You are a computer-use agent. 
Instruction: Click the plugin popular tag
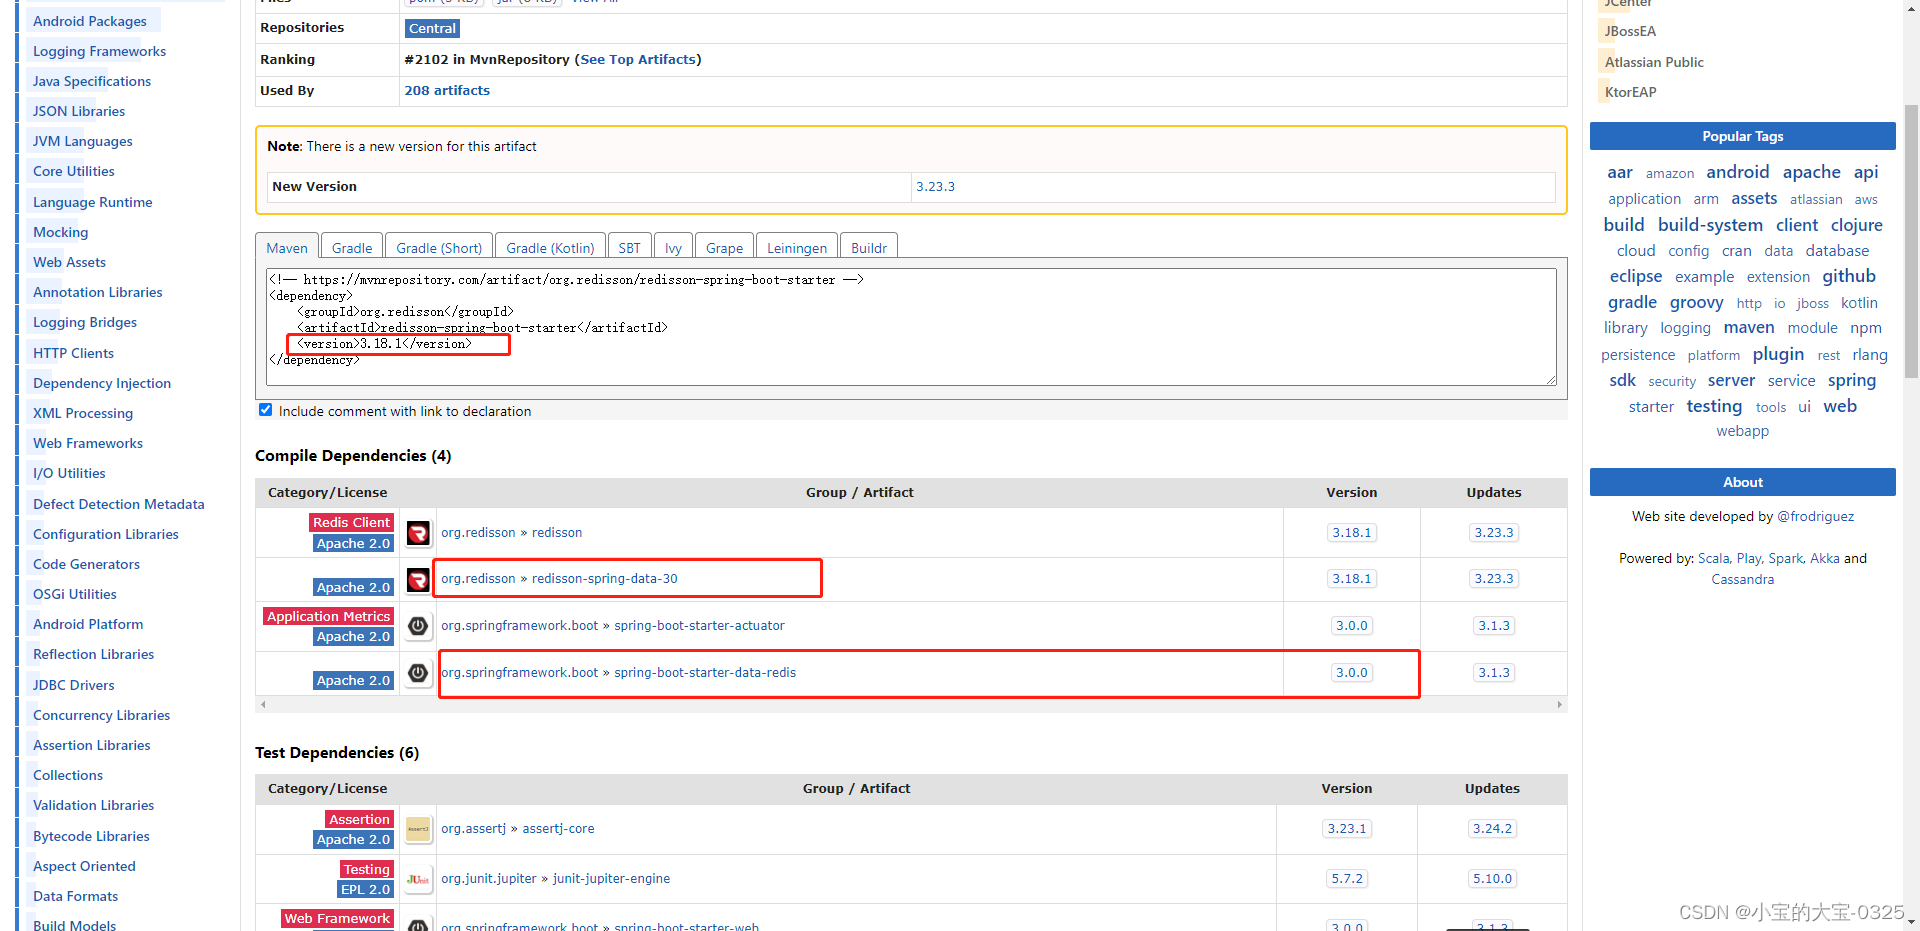1778,354
